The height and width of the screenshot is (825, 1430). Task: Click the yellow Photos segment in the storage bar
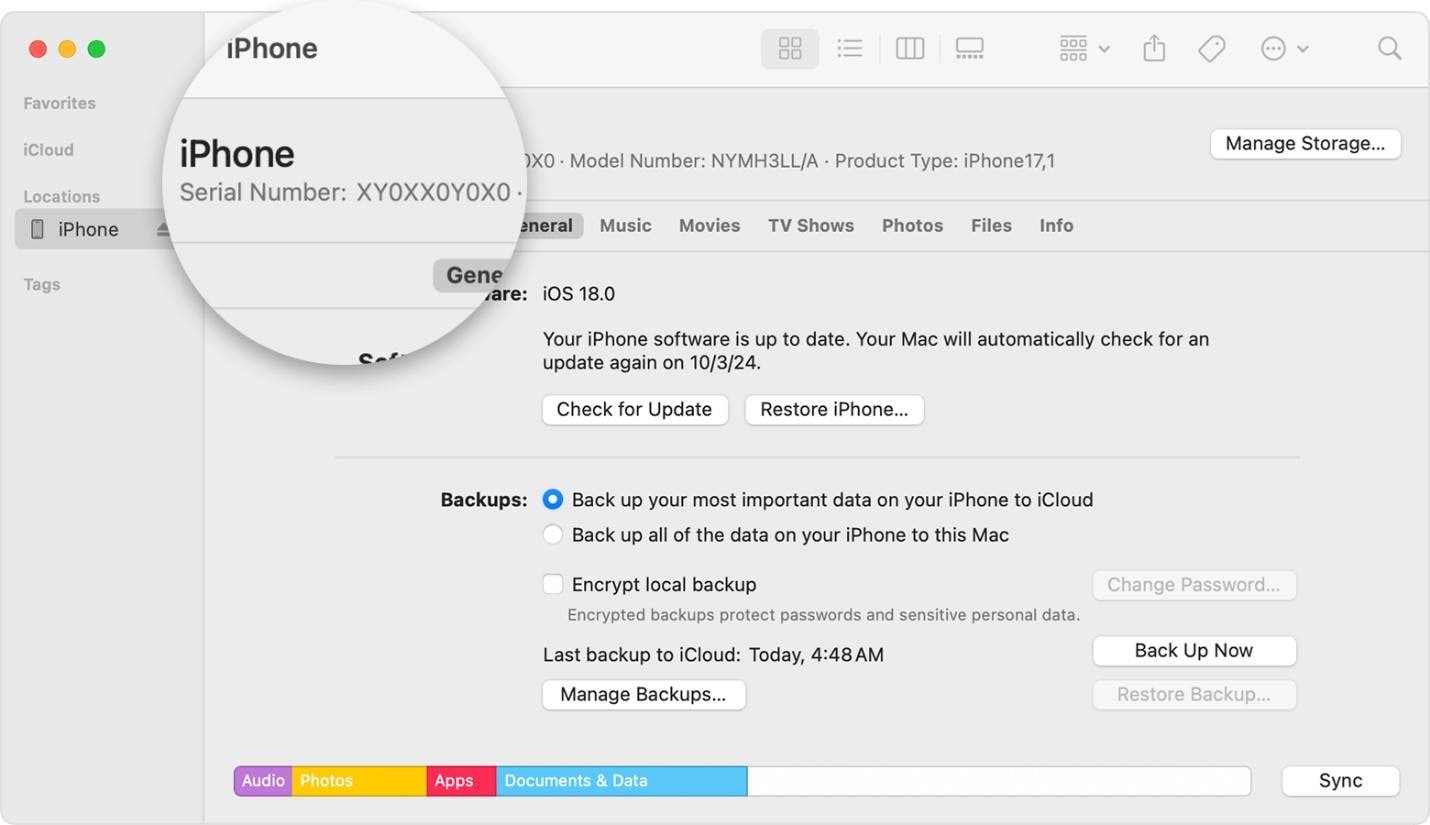(359, 781)
